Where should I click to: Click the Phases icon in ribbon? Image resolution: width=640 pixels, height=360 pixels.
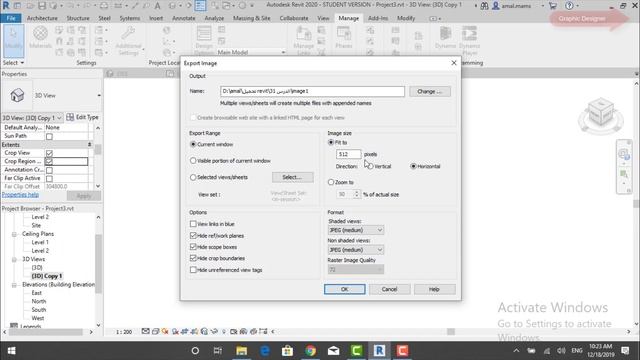pos(344,37)
